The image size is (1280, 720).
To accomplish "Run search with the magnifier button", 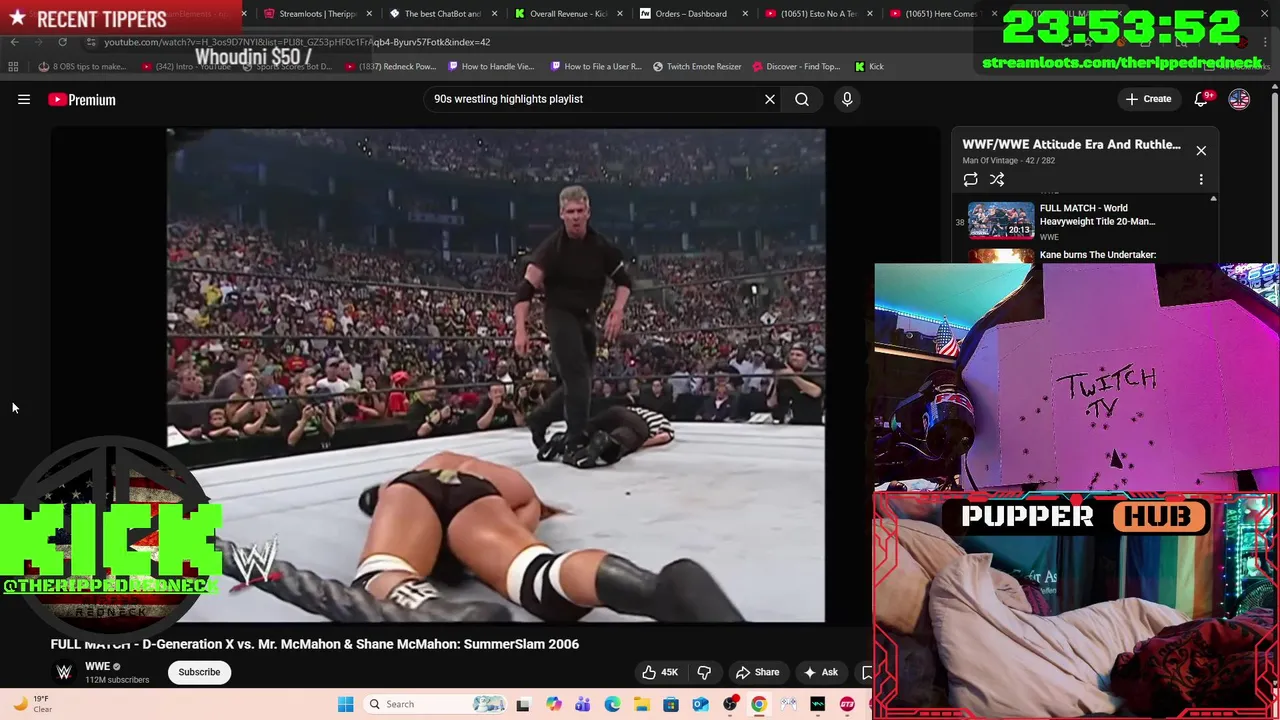I will point(802,99).
